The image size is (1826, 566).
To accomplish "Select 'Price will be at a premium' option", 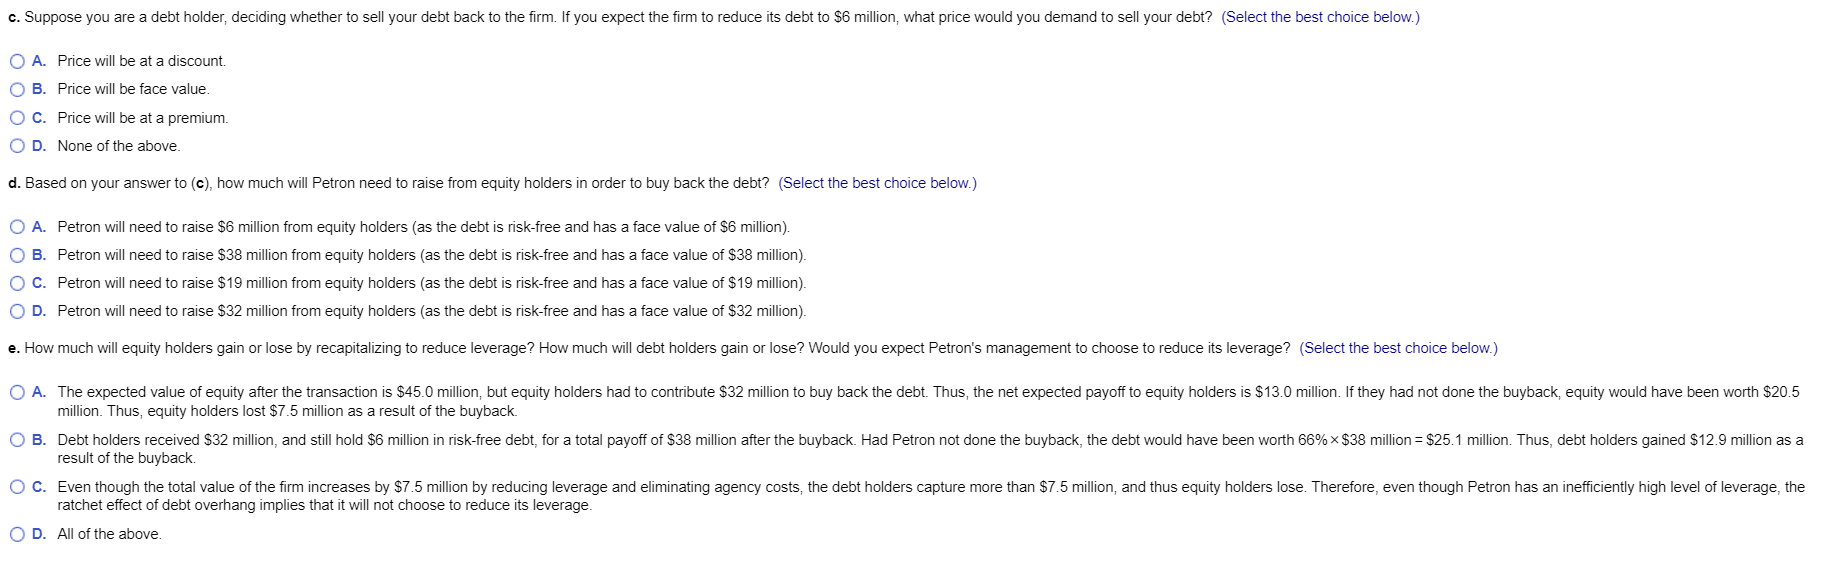I will [17, 118].
